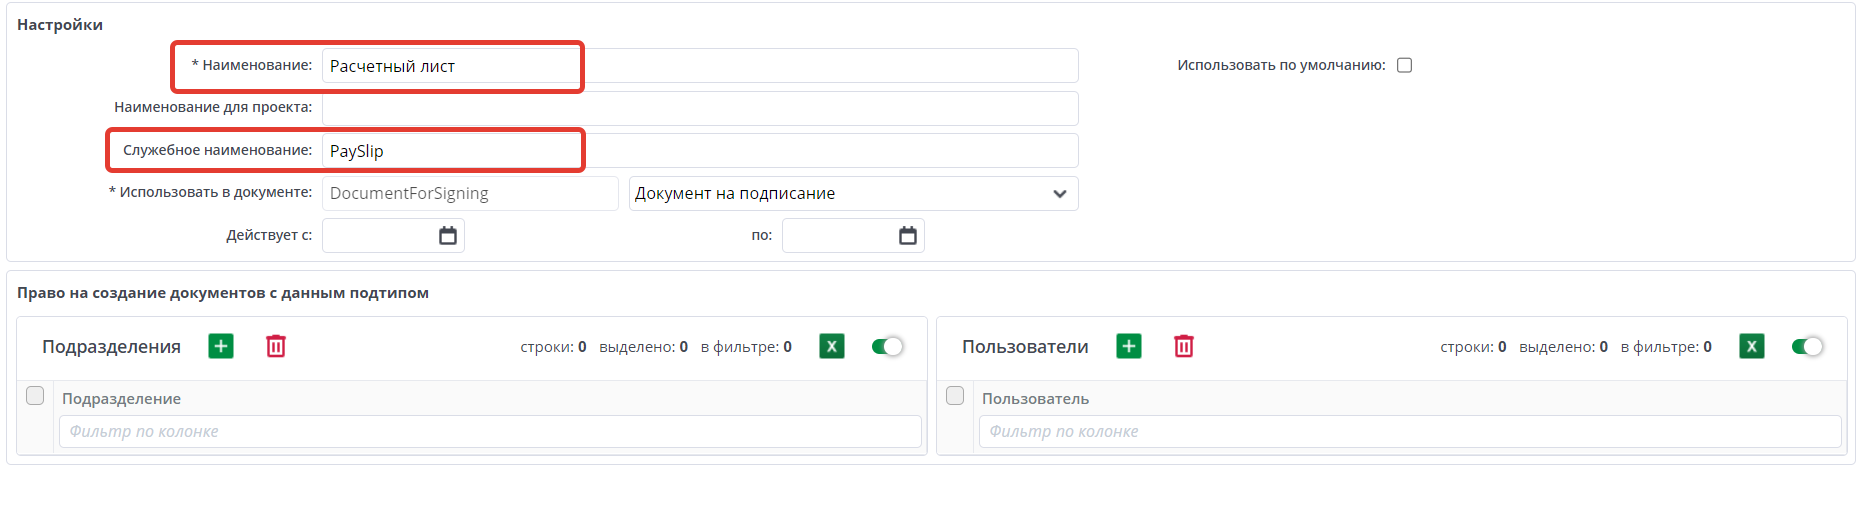Check Использовать по умолчанию checkbox
The image size is (1863, 523).
pyautogui.click(x=1404, y=65)
